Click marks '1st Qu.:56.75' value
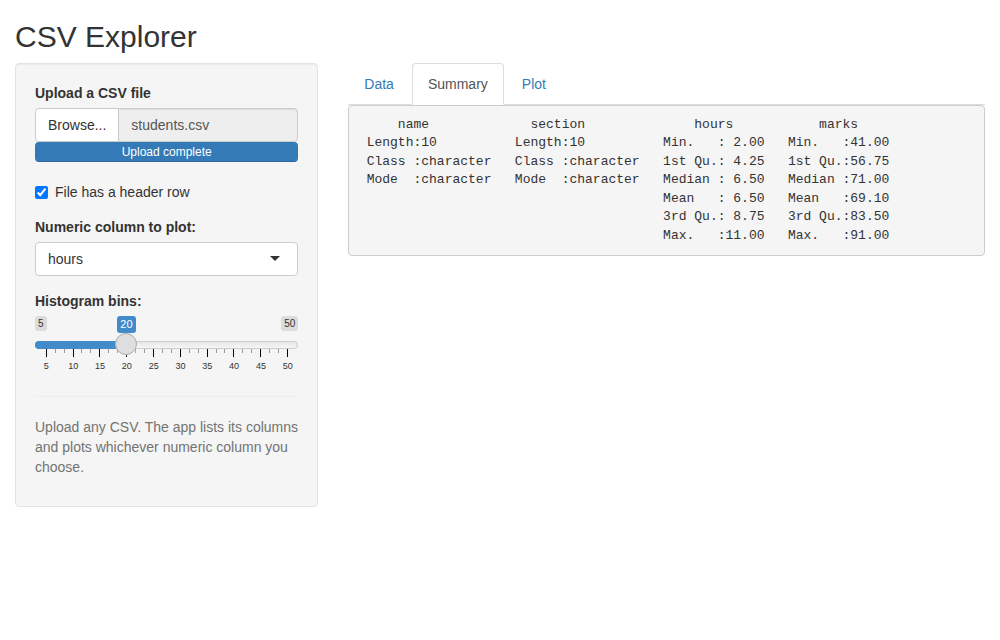This screenshot has height=640, width=1000. coord(838,161)
